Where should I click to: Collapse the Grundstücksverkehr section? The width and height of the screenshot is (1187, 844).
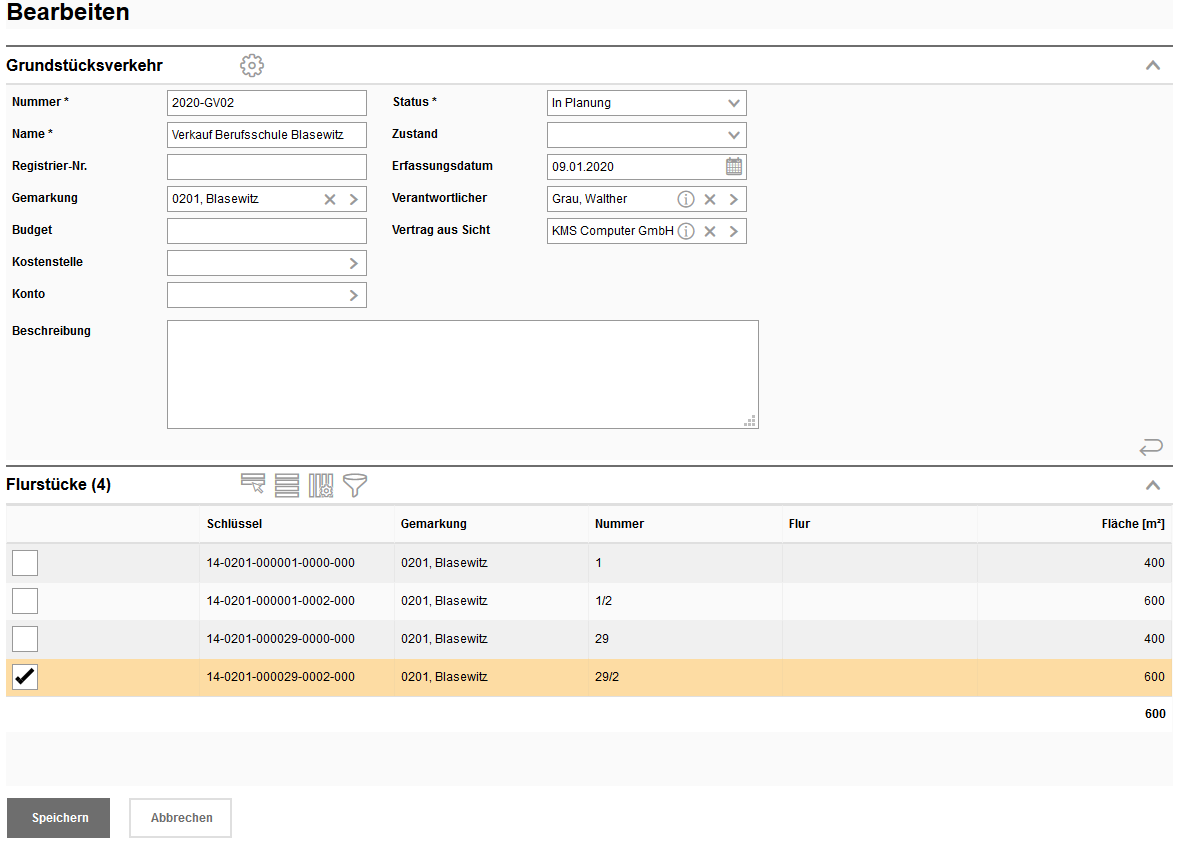click(x=1153, y=66)
